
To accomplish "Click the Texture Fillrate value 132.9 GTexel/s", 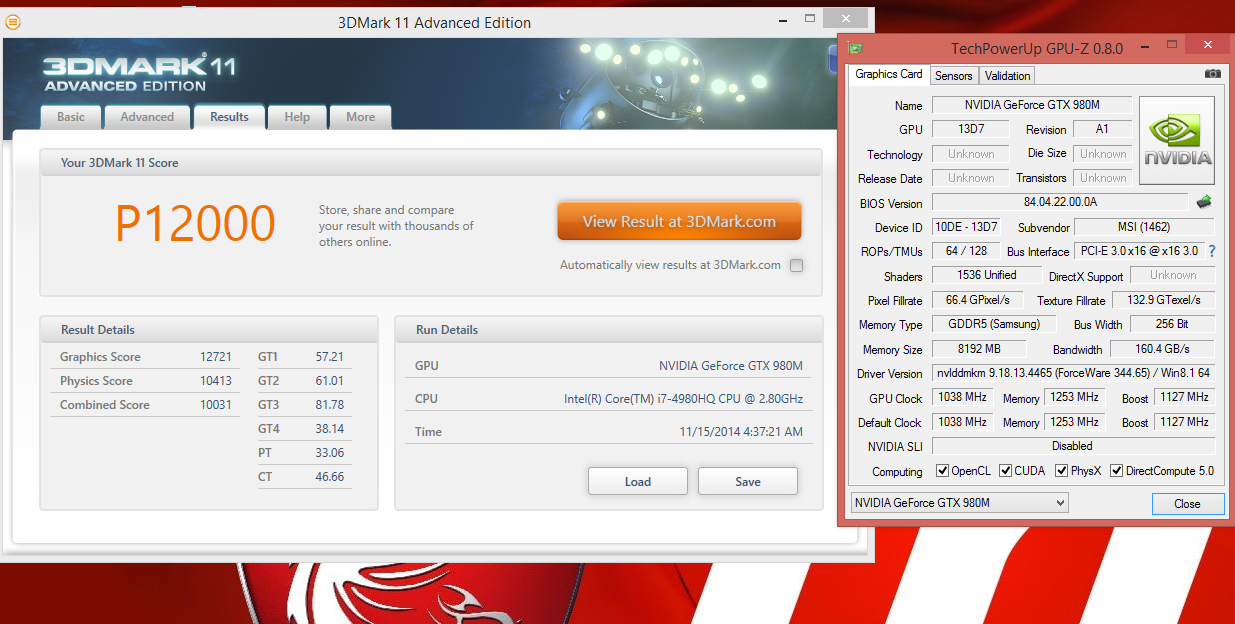I will pyautogui.click(x=1163, y=300).
